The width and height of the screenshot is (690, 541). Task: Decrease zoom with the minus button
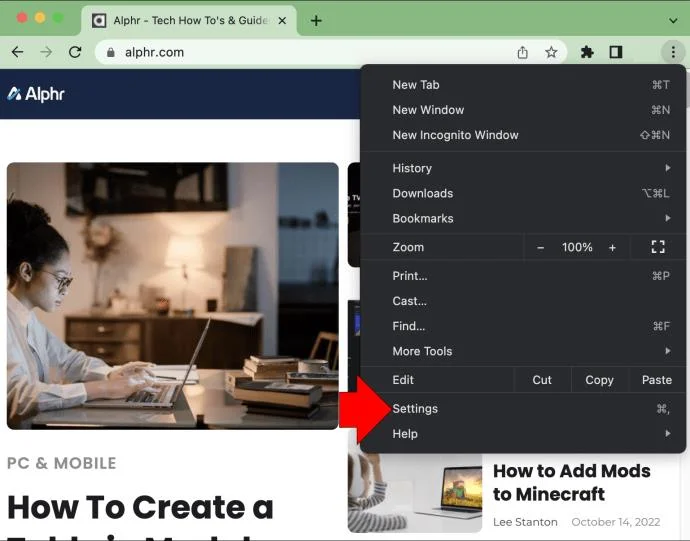541,247
